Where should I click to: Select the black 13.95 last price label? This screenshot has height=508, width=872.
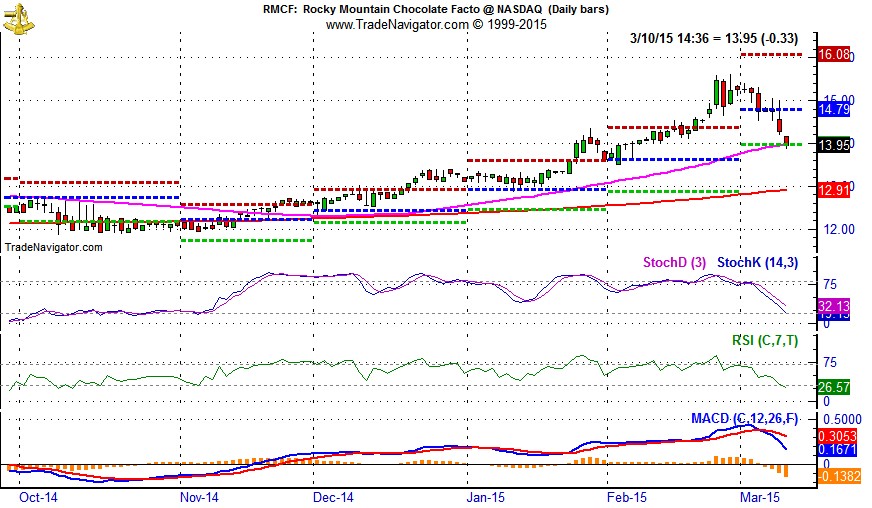click(834, 145)
